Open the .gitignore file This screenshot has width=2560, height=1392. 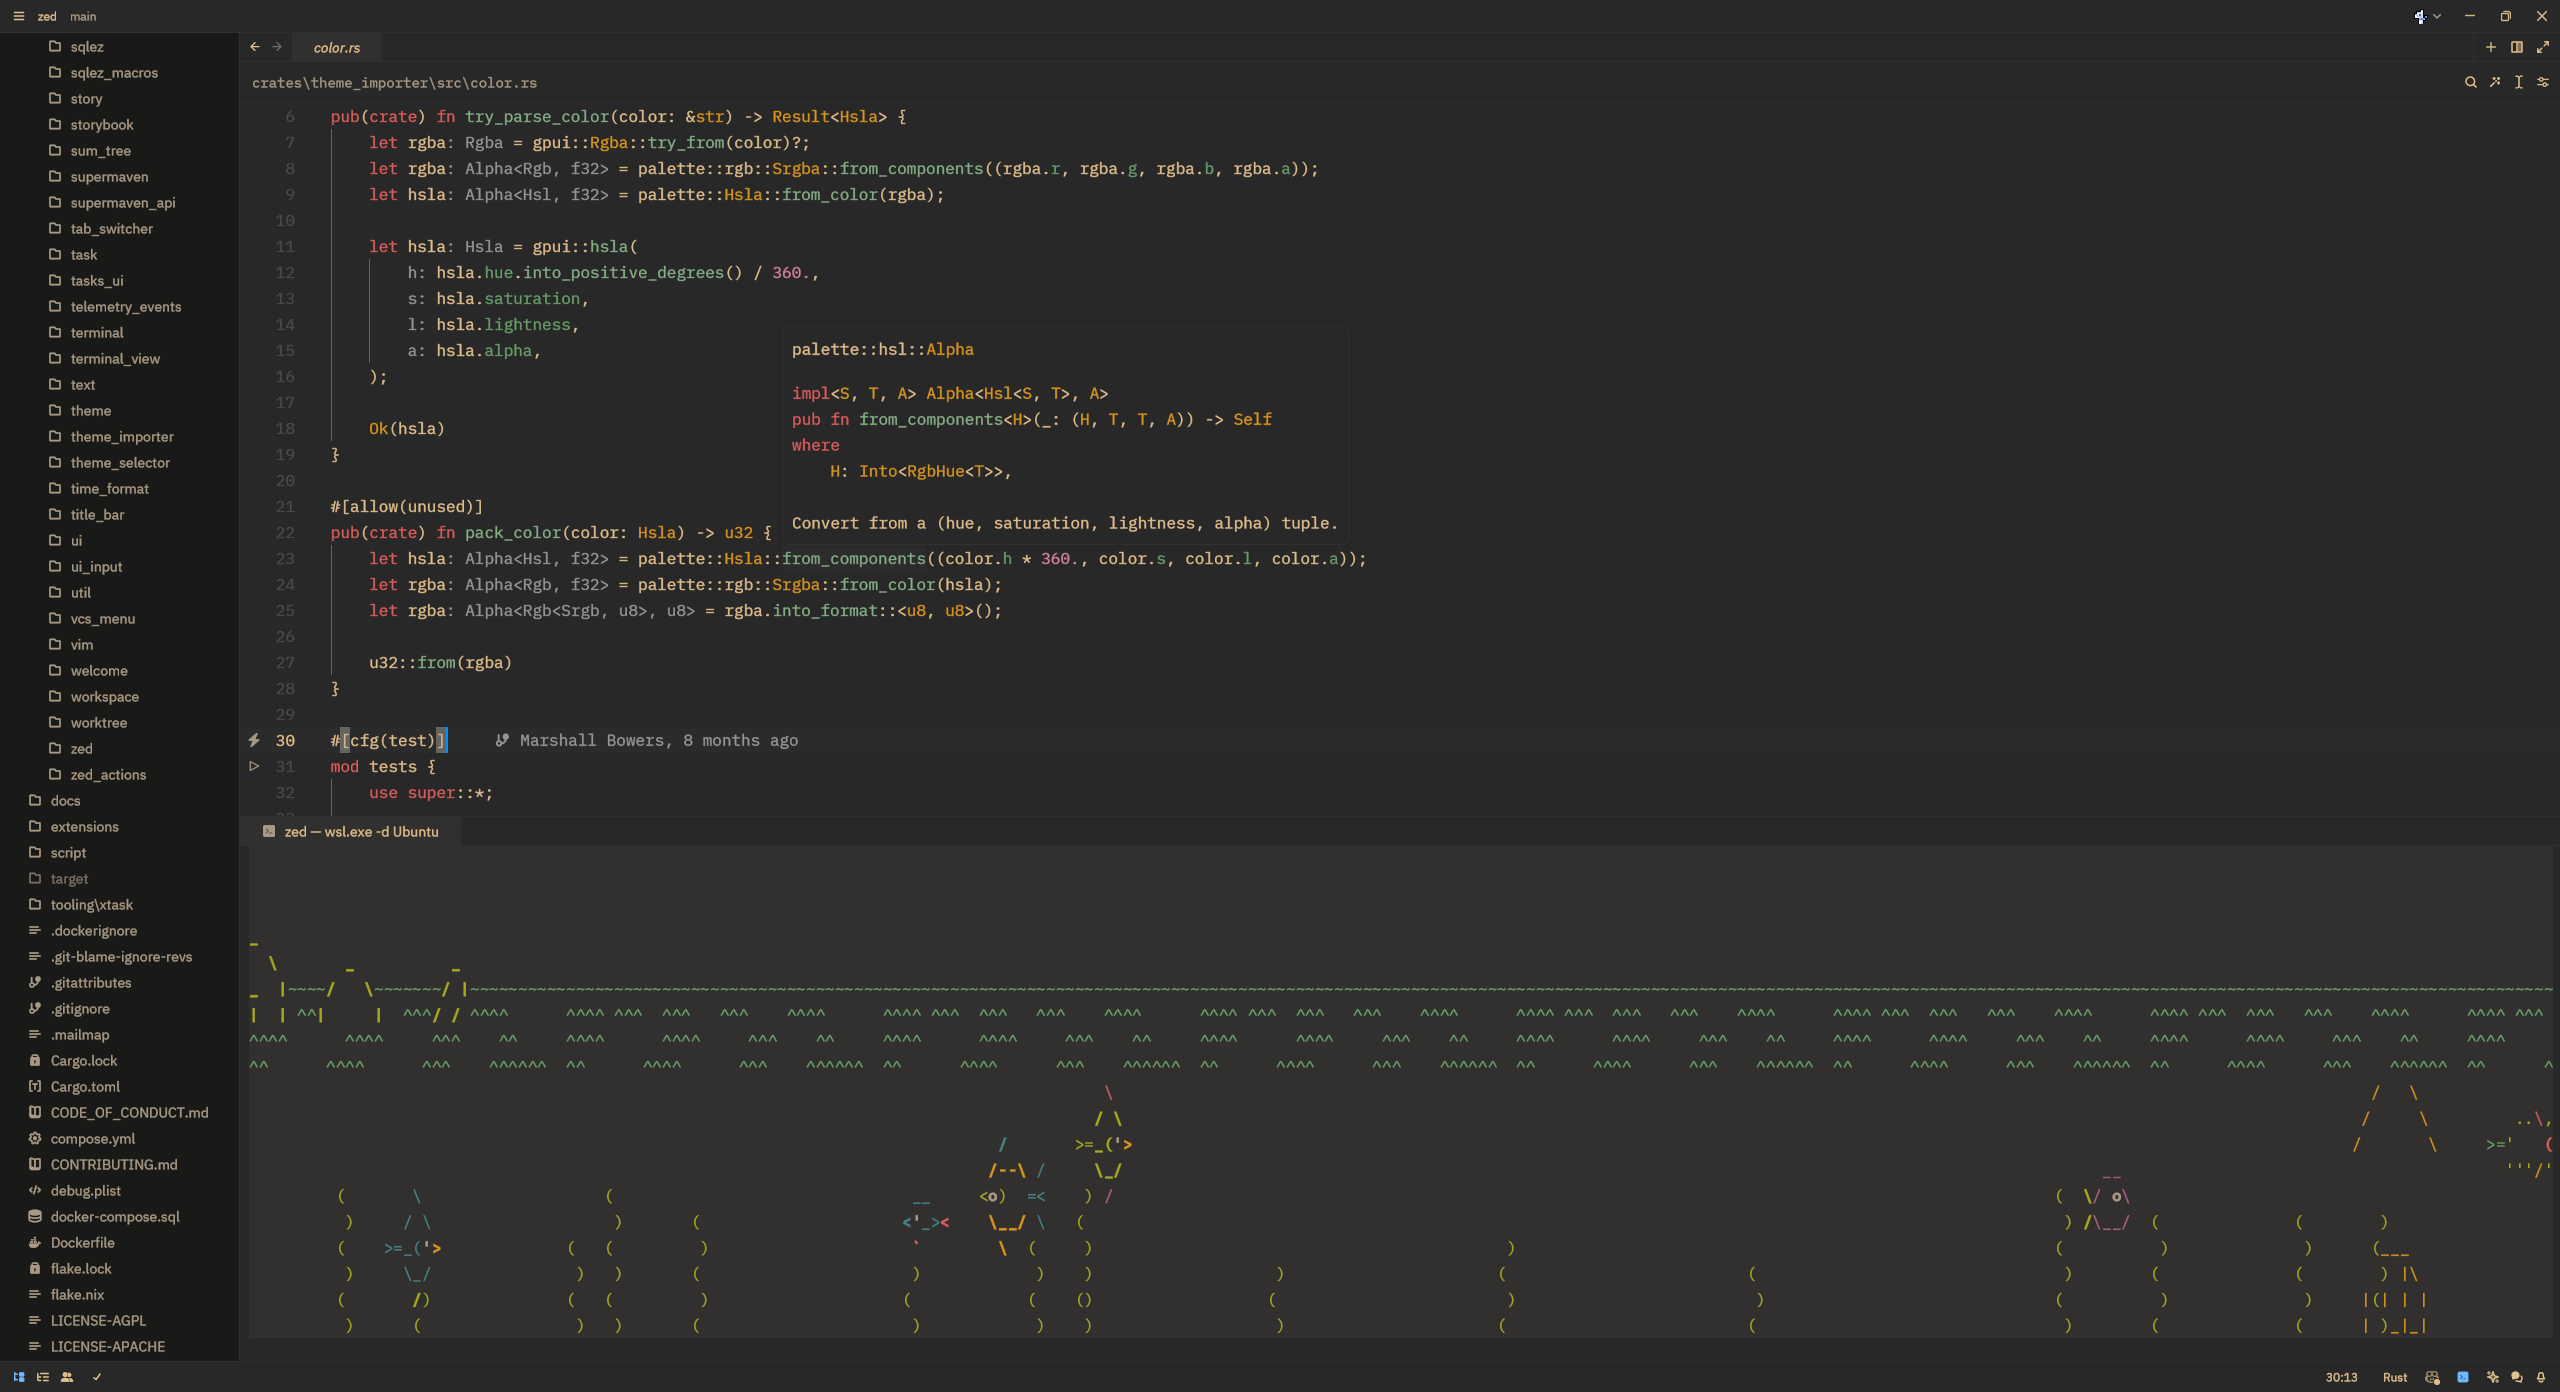pos(119,1008)
